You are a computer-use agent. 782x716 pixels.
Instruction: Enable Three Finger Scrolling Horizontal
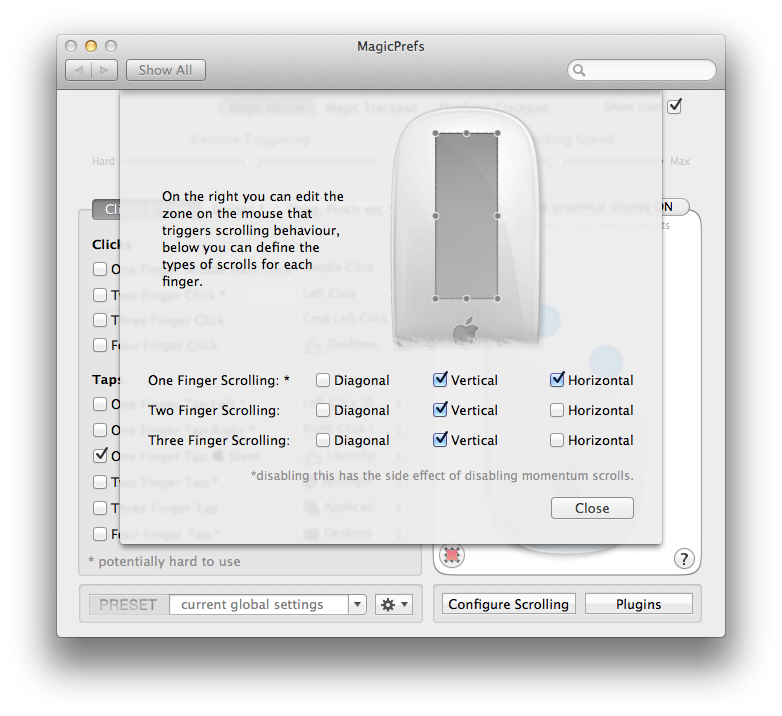click(557, 440)
